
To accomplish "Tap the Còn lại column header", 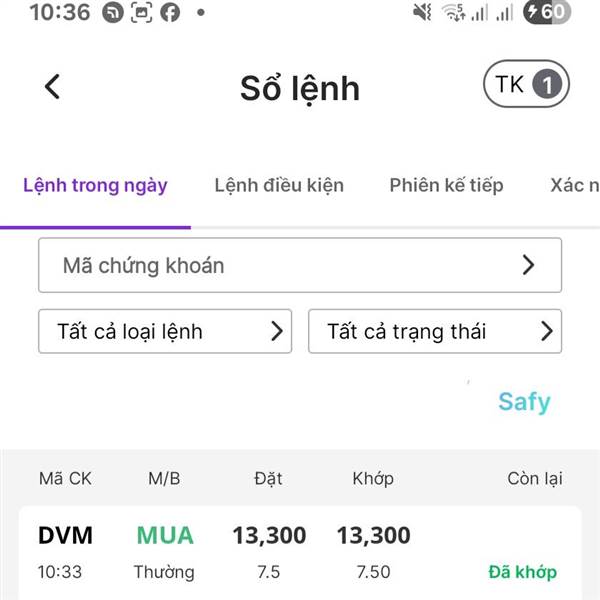I will [x=535, y=479].
